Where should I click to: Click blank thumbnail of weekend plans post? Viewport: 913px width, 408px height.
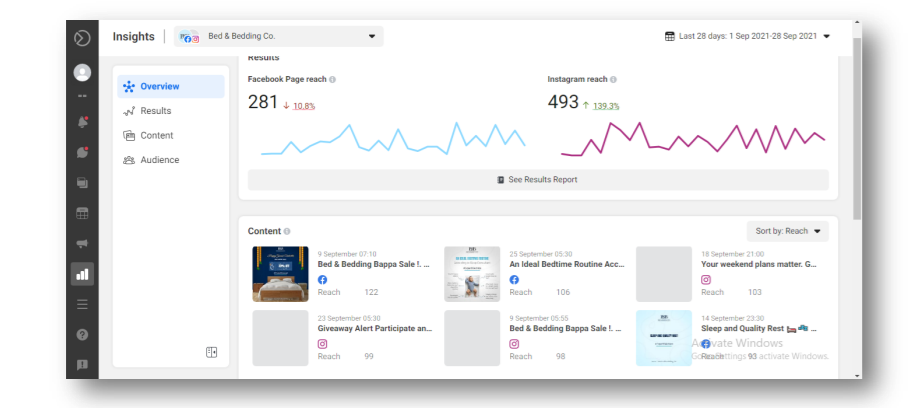point(664,274)
